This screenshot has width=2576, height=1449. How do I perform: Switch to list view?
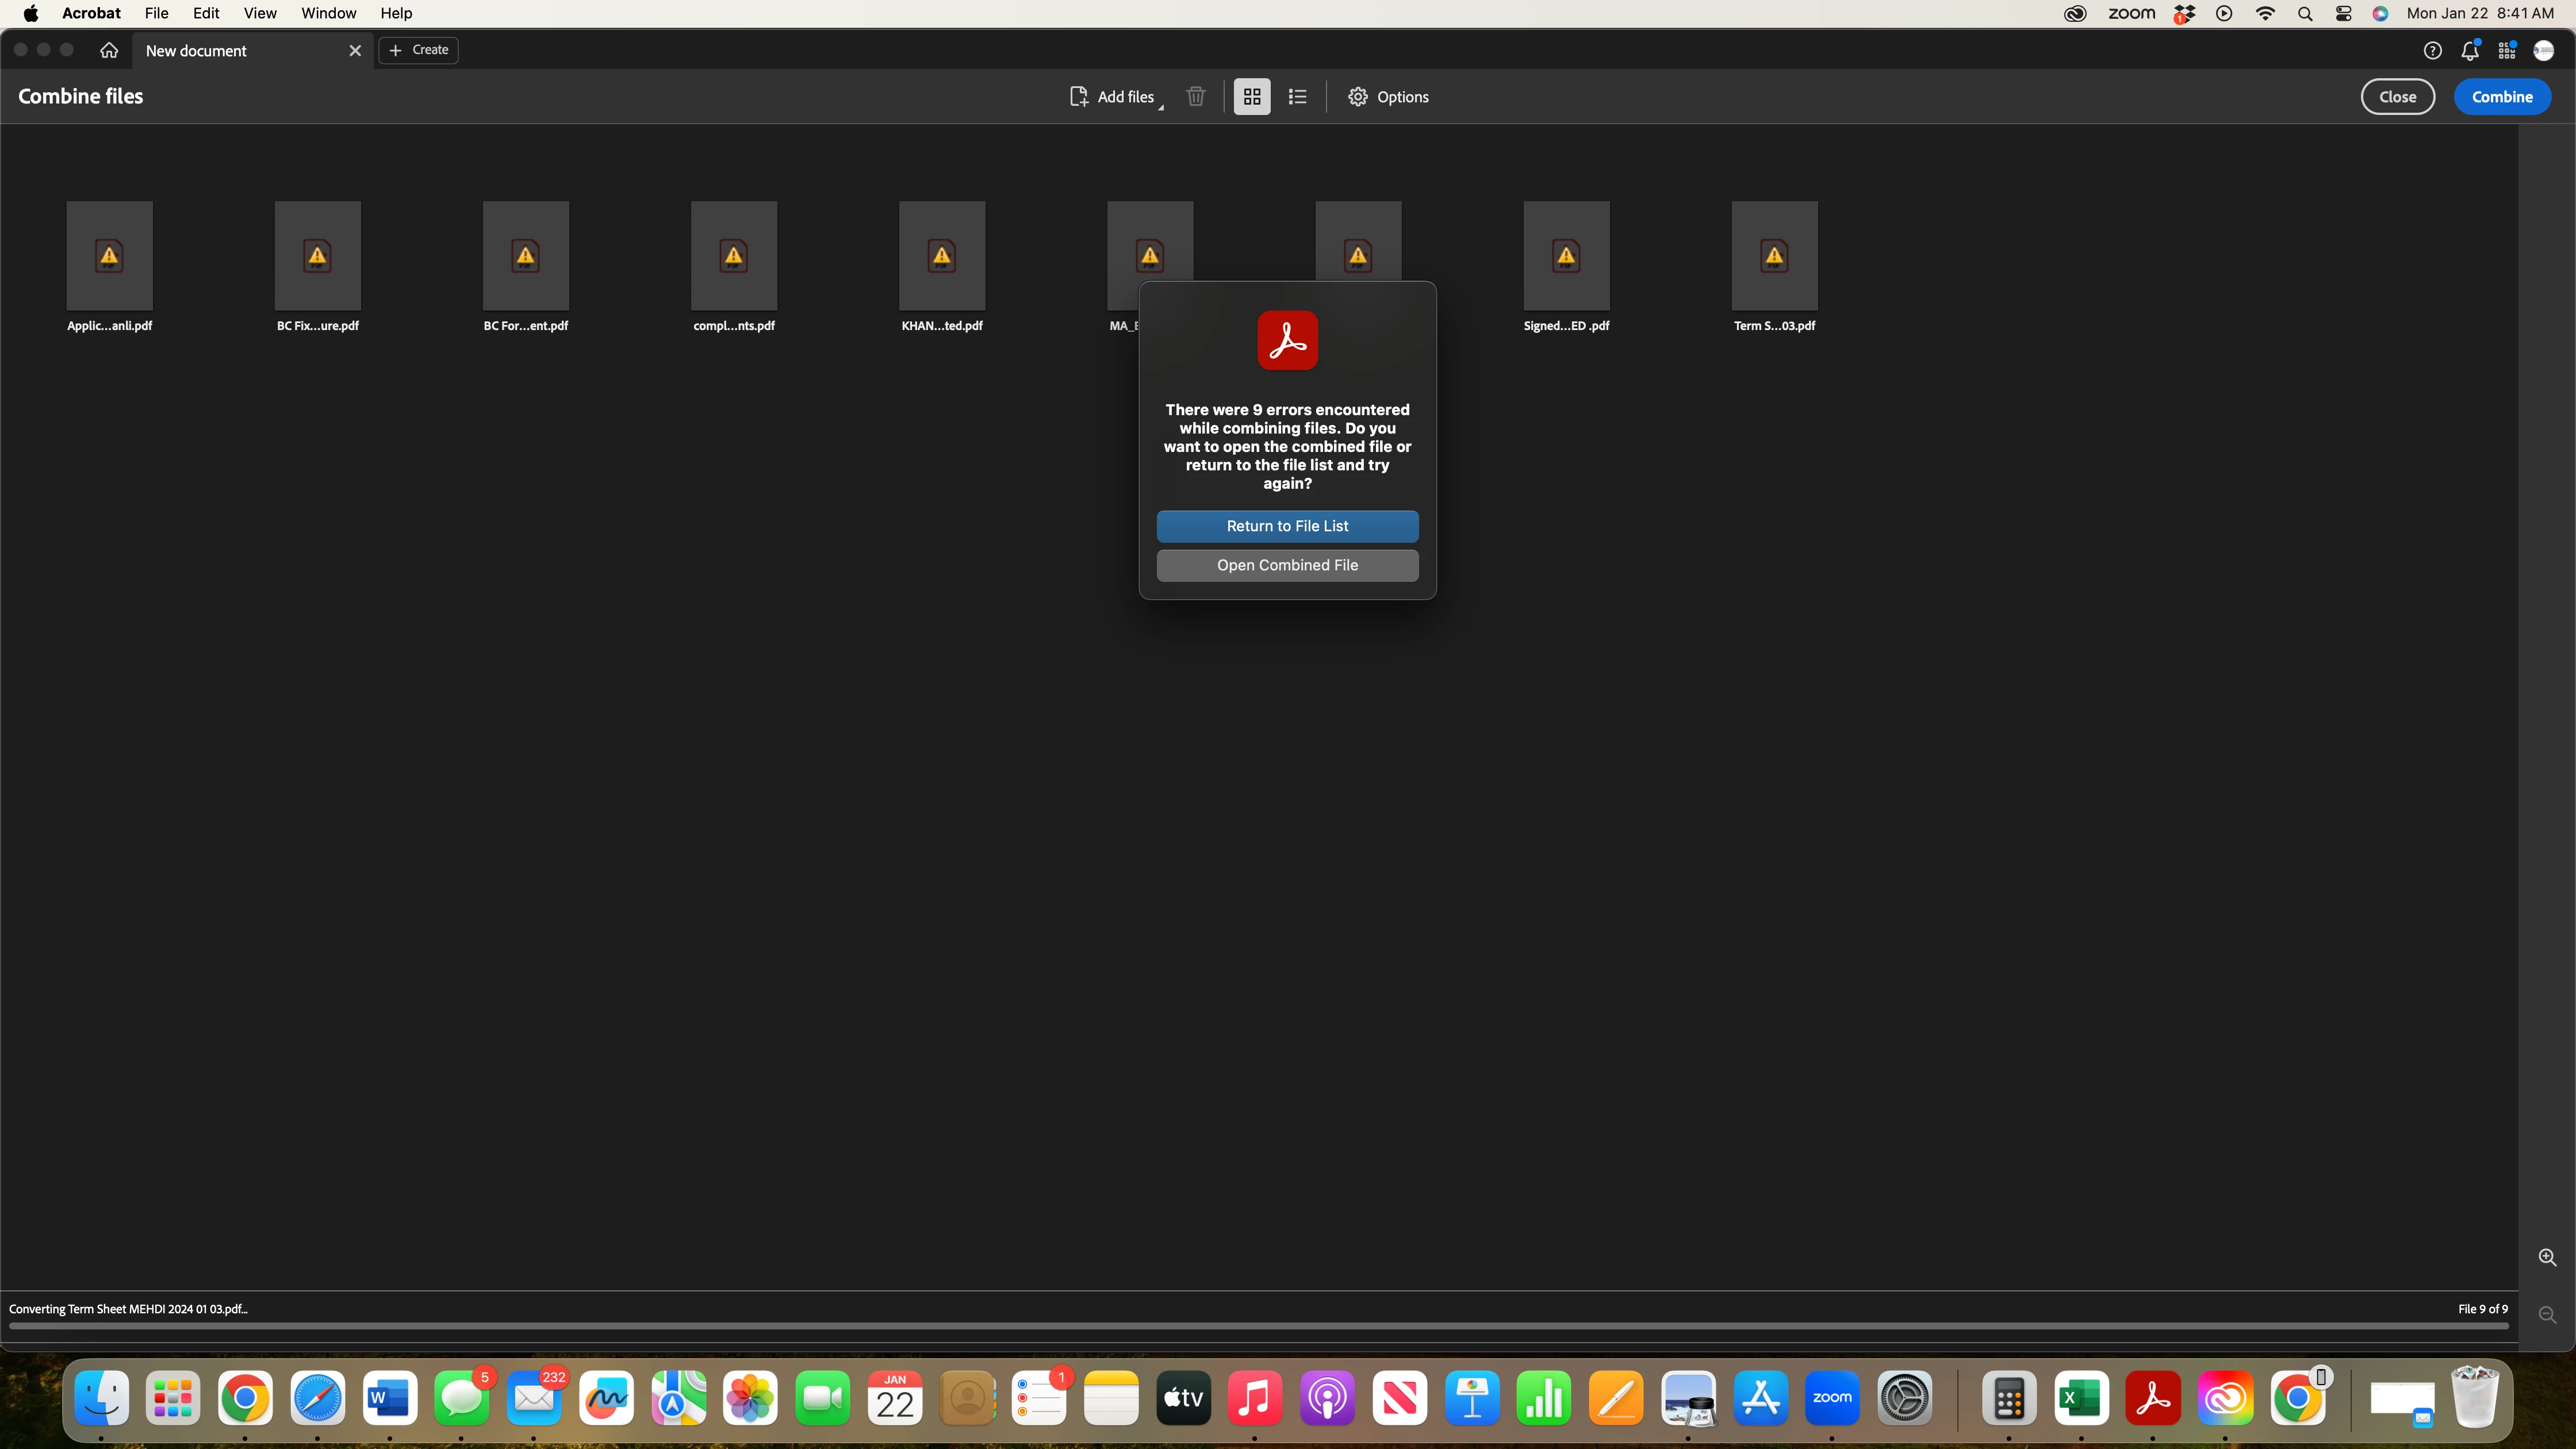click(x=1297, y=97)
